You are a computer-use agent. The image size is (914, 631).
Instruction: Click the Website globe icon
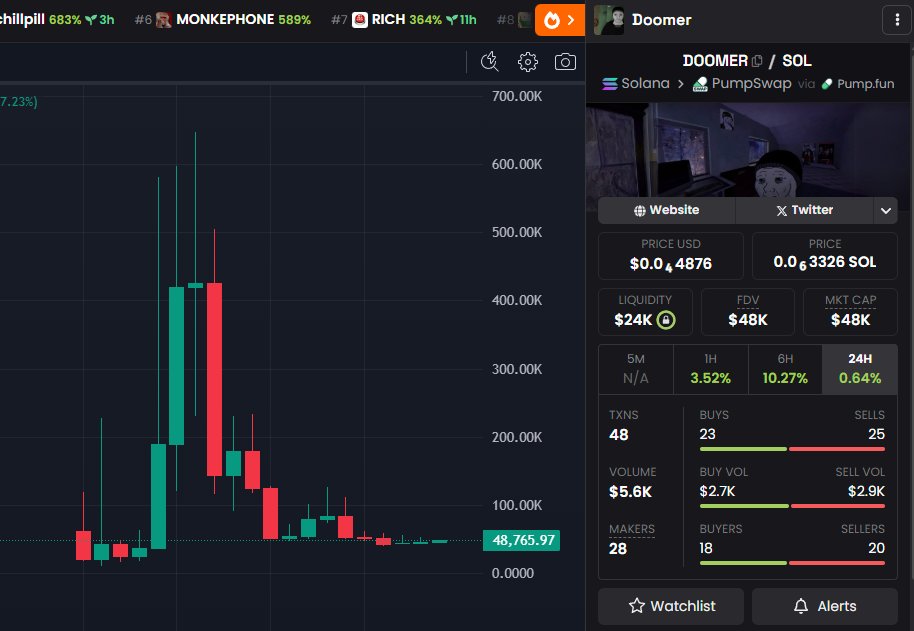pyautogui.click(x=639, y=210)
